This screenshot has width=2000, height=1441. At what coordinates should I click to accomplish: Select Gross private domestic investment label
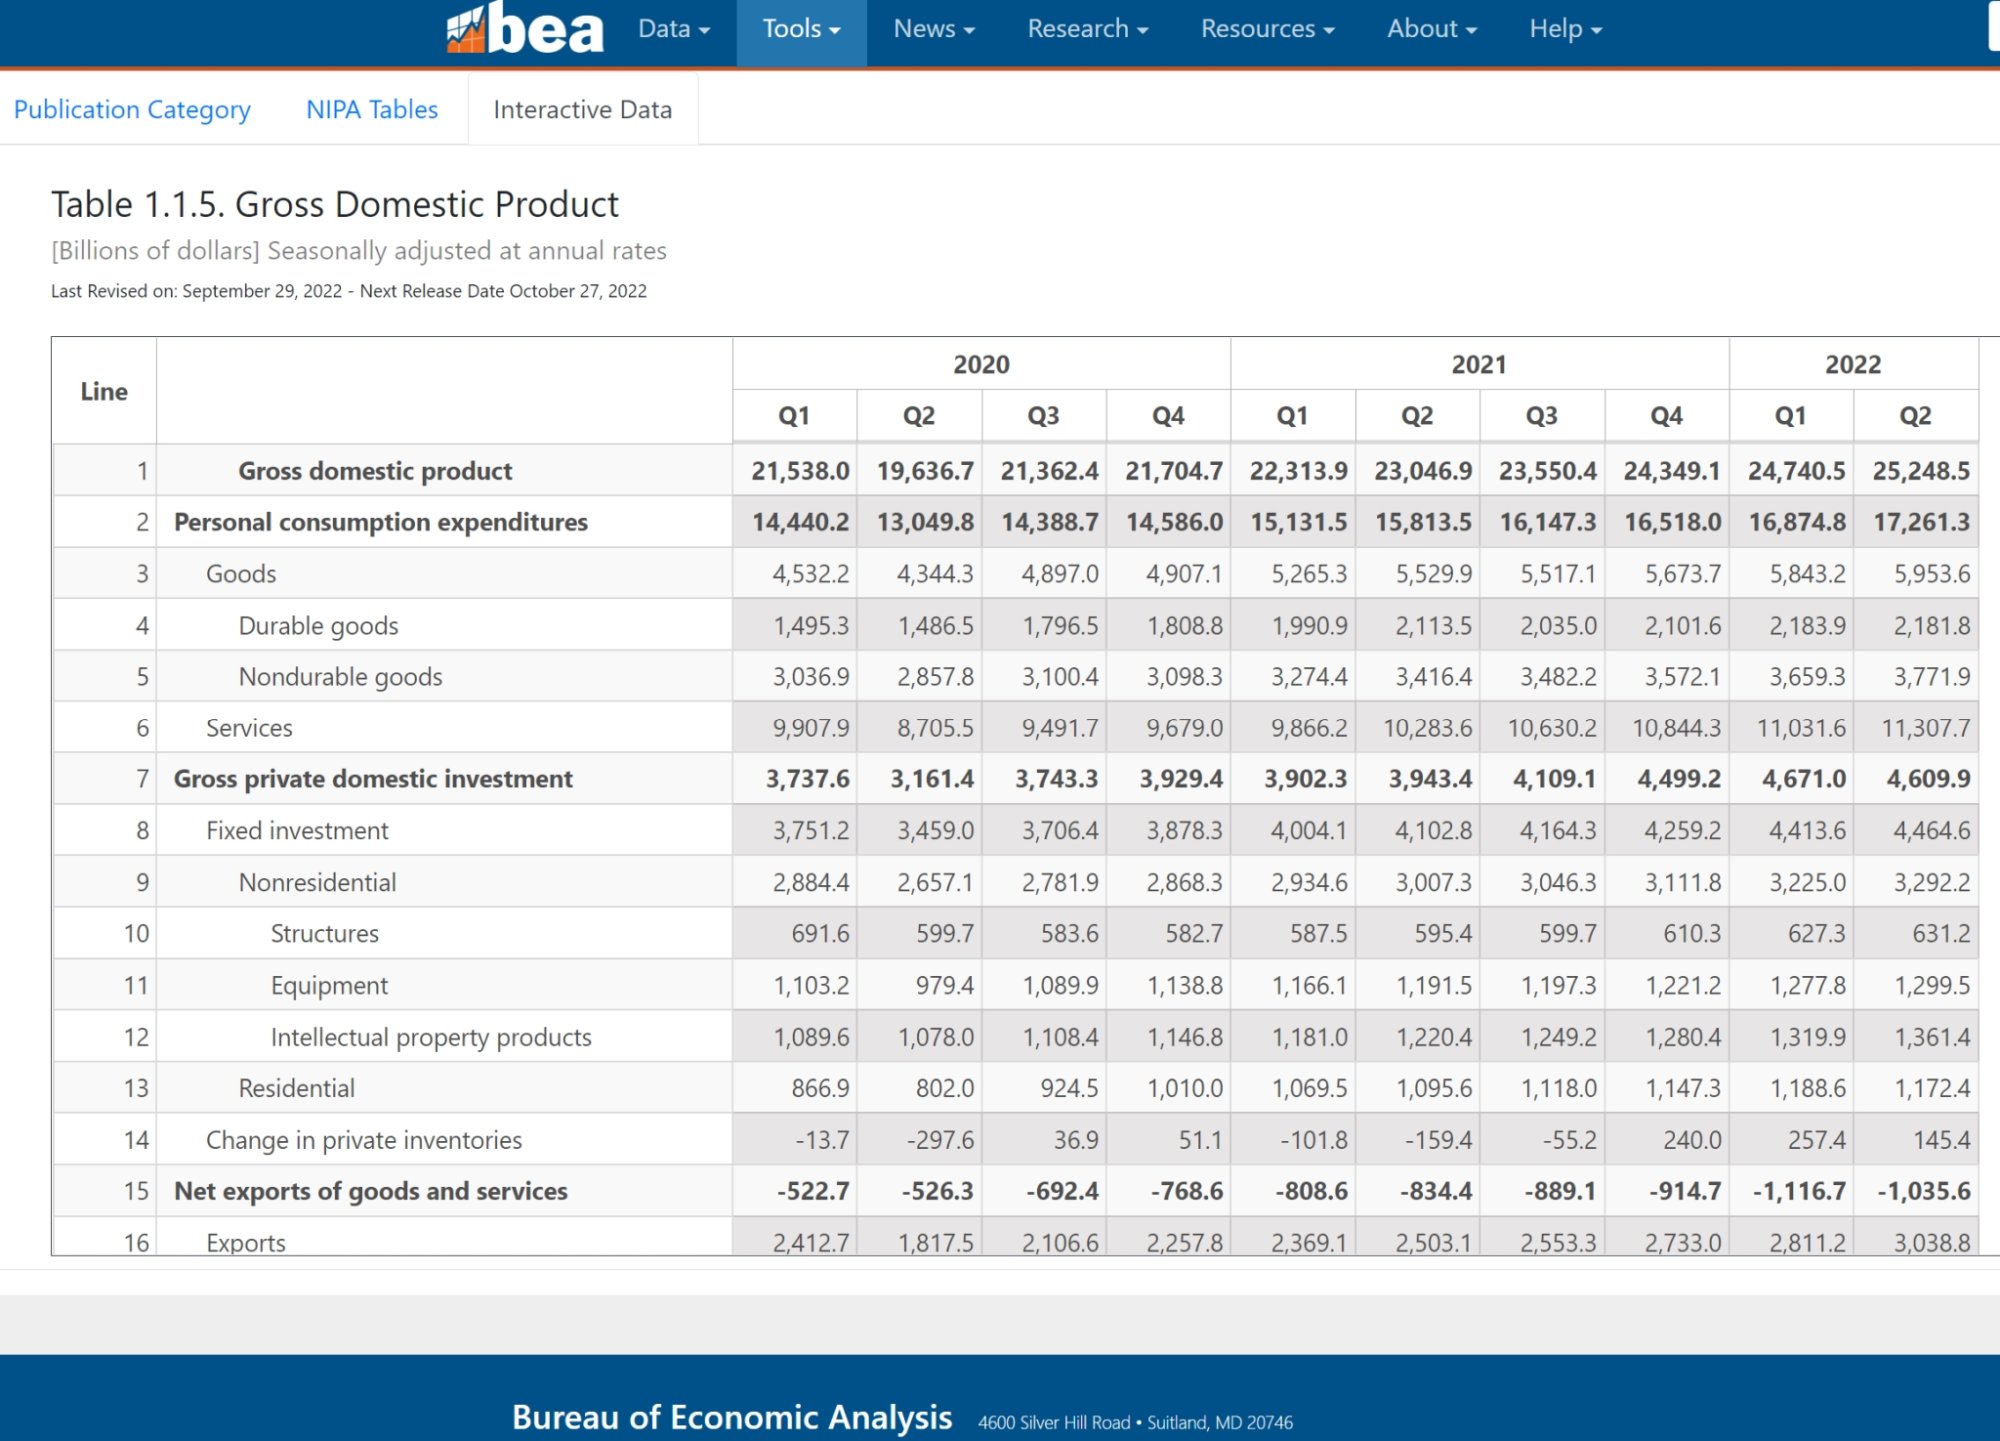pyautogui.click(x=373, y=779)
